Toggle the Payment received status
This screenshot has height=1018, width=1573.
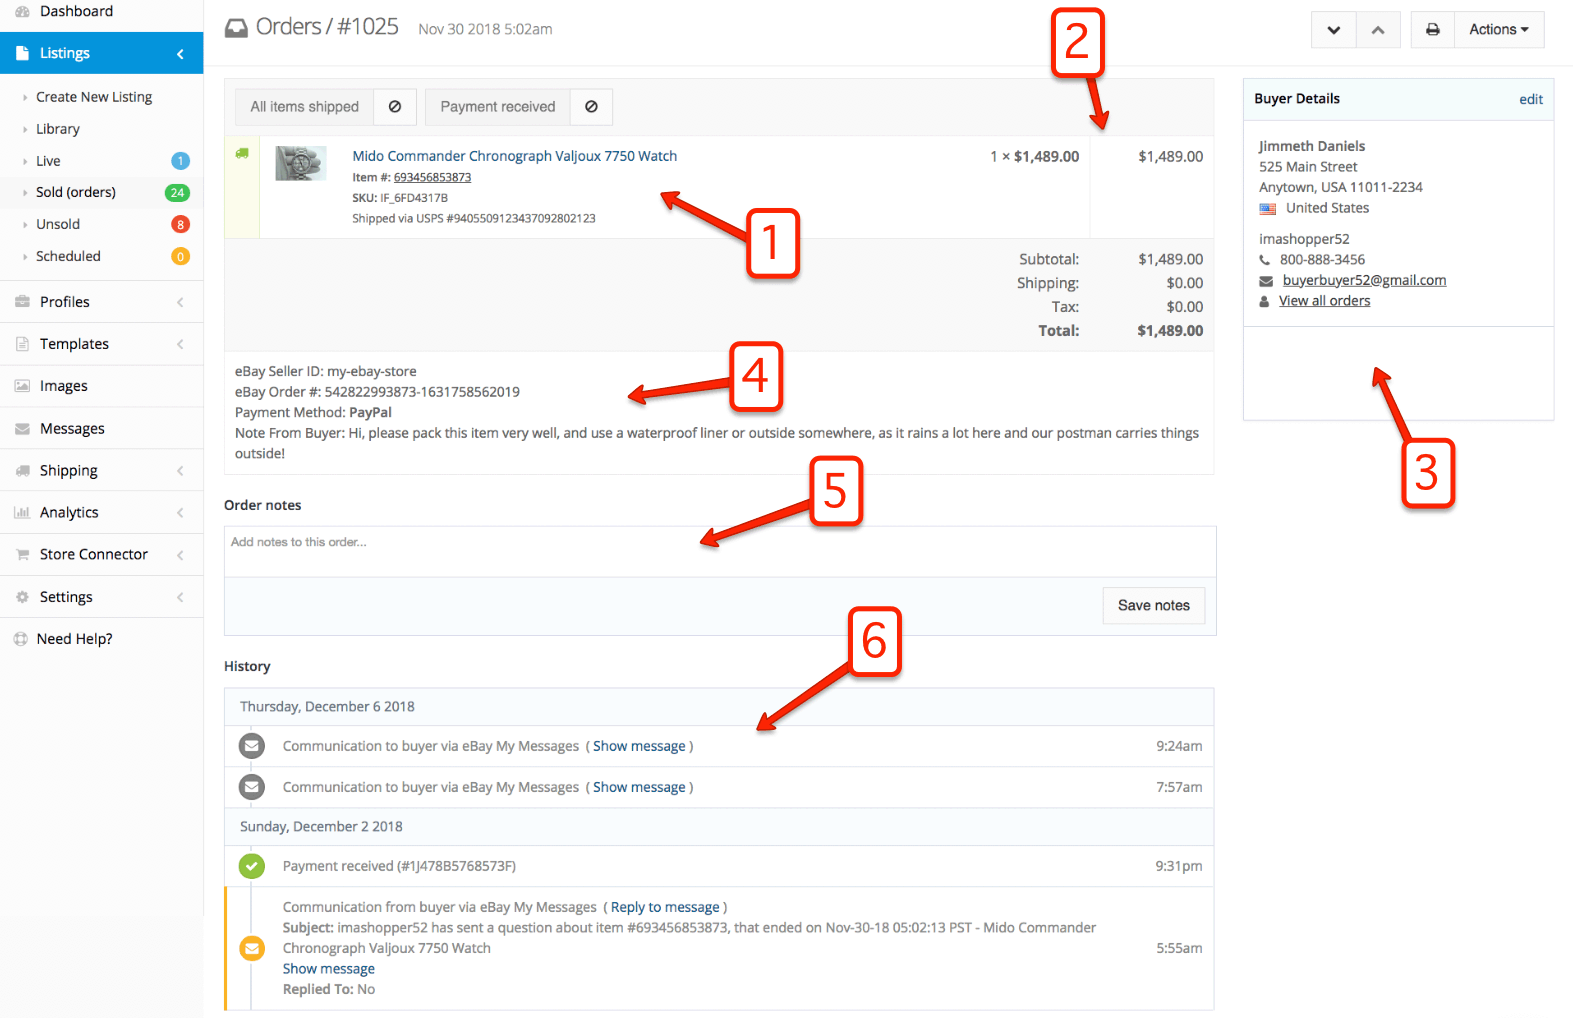pyautogui.click(x=497, y=107)
